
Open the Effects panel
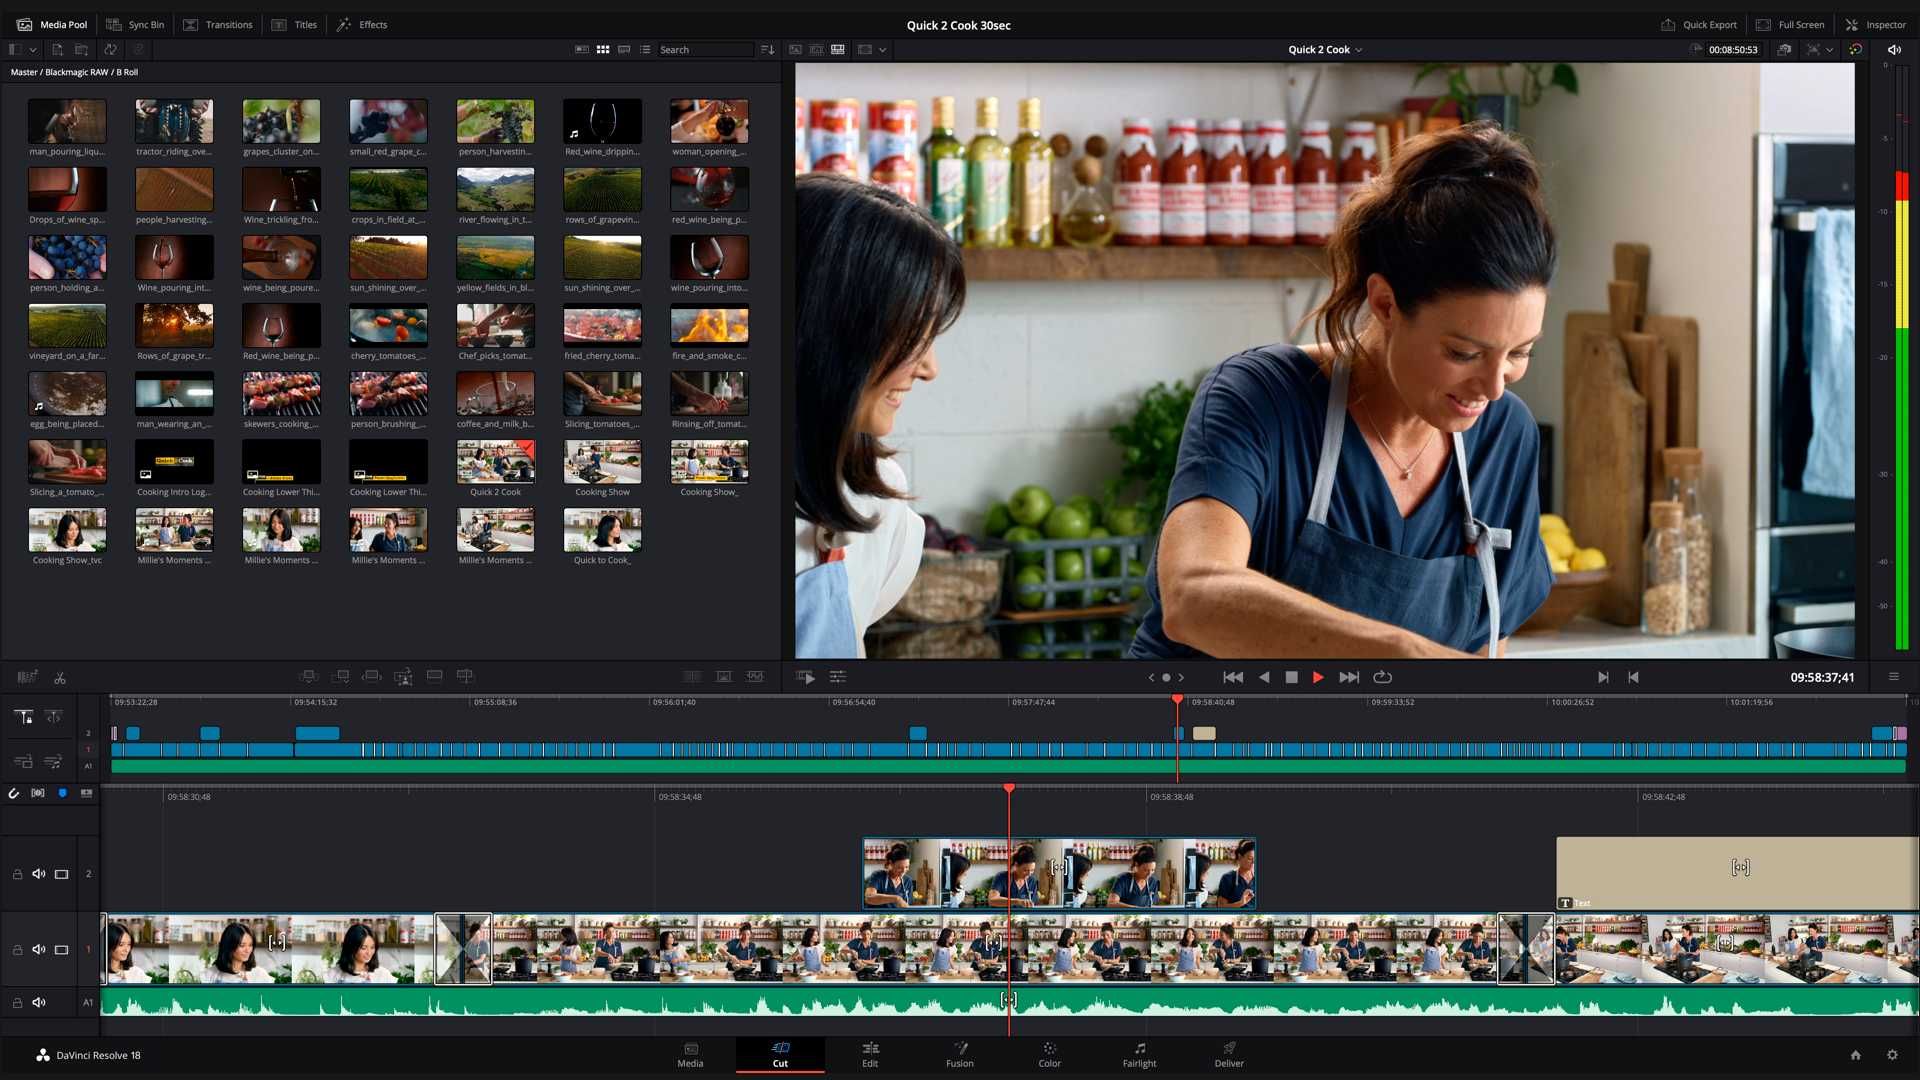tap(361, 24)
